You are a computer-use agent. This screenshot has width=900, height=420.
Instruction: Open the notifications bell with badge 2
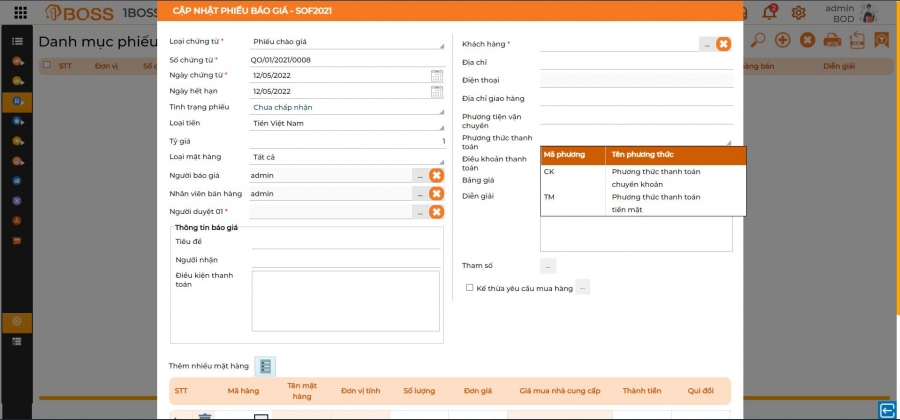point(770,12)
